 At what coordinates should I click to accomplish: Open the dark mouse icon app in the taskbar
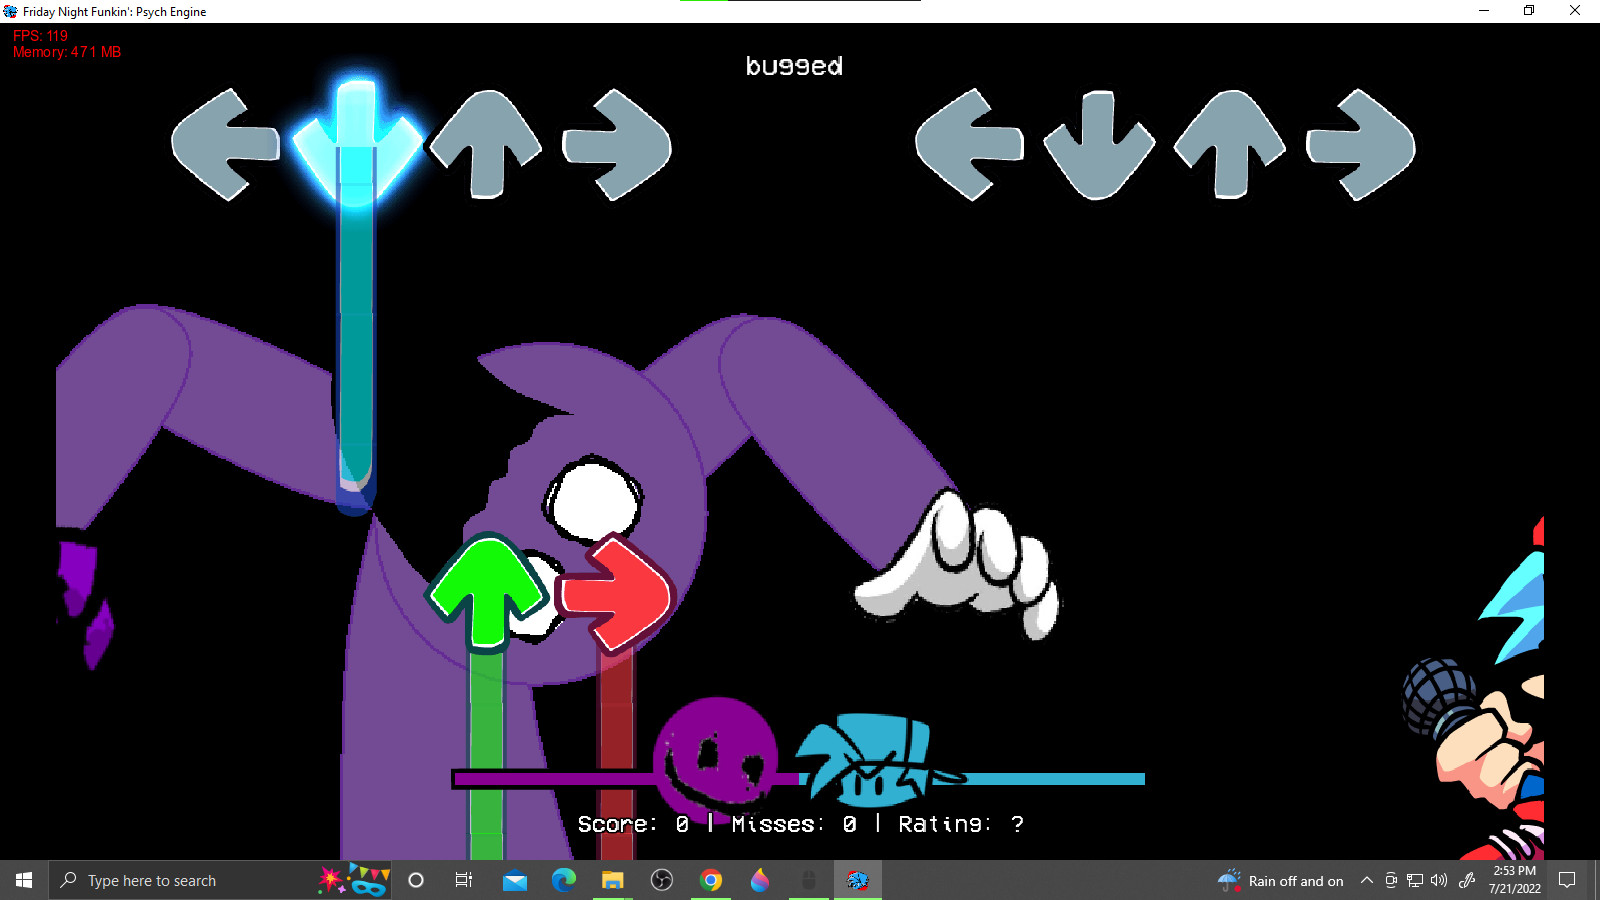tap(809, 880)
